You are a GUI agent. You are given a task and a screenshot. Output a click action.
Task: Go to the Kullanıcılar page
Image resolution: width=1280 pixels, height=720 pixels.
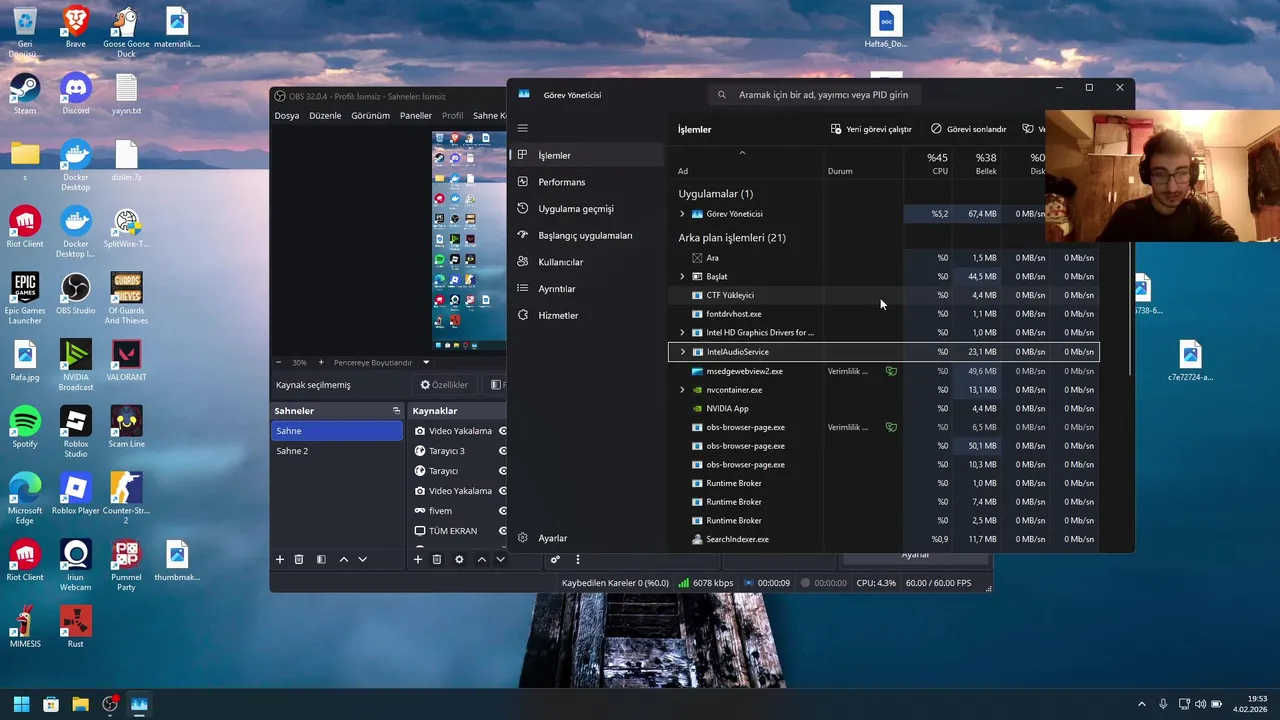pos(587,262)
